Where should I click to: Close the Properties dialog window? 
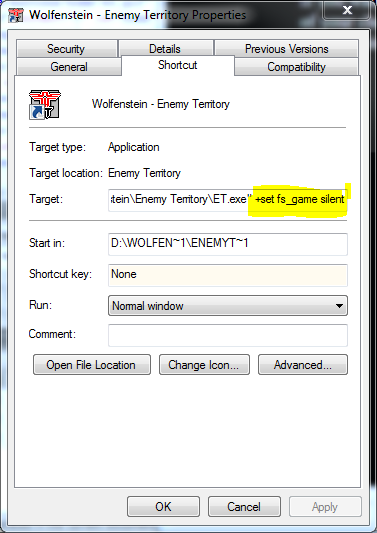[347, 10]
